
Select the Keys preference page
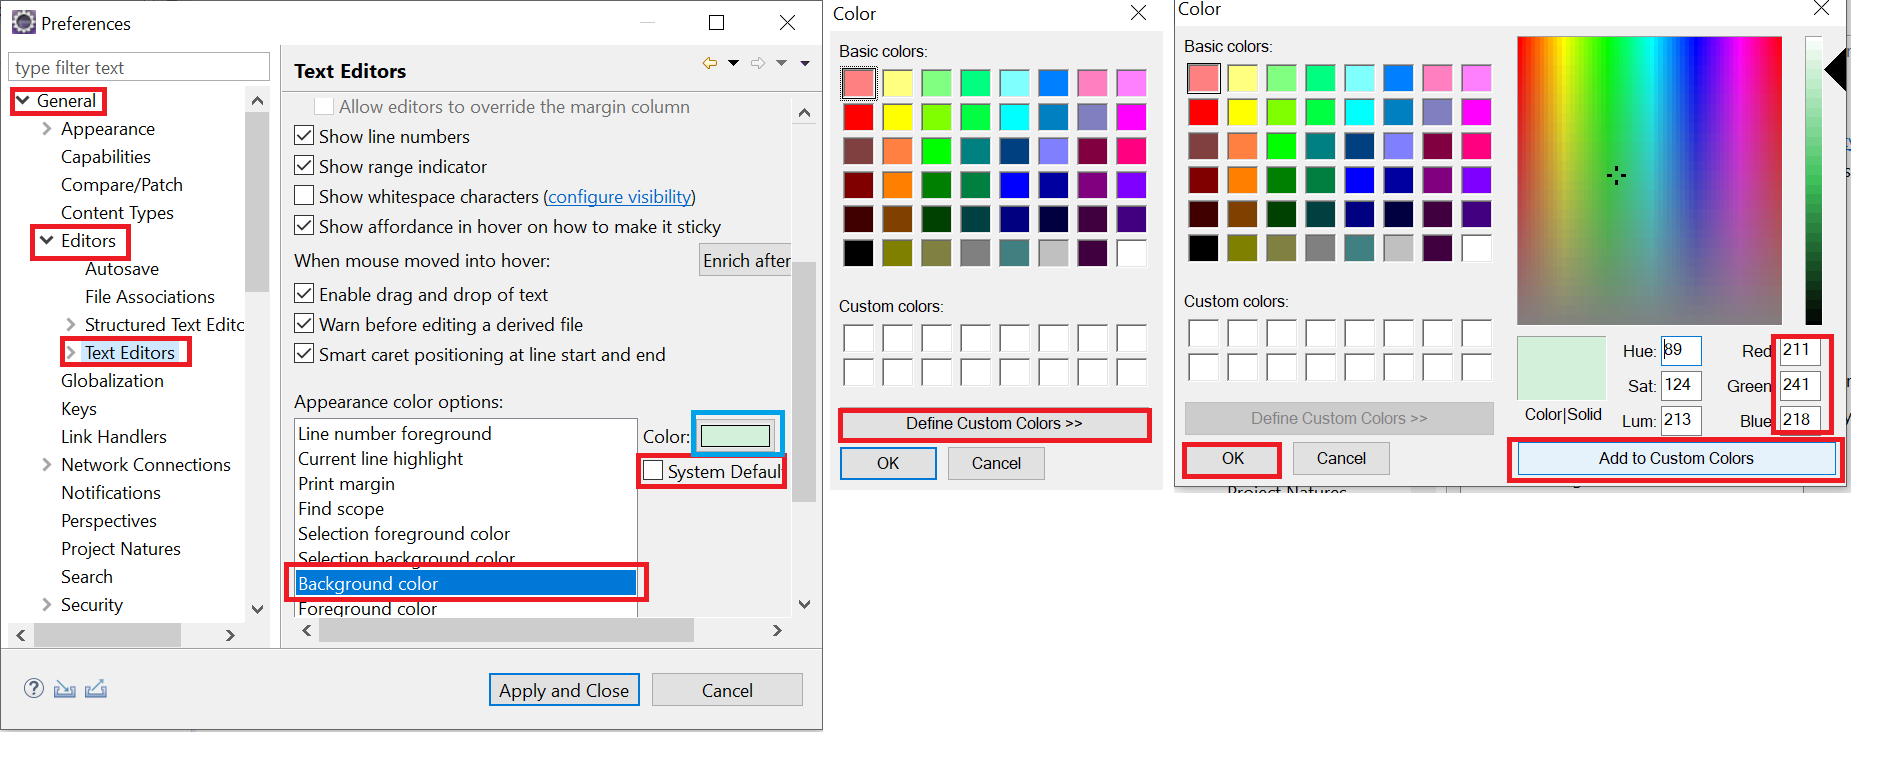(79, 408)
